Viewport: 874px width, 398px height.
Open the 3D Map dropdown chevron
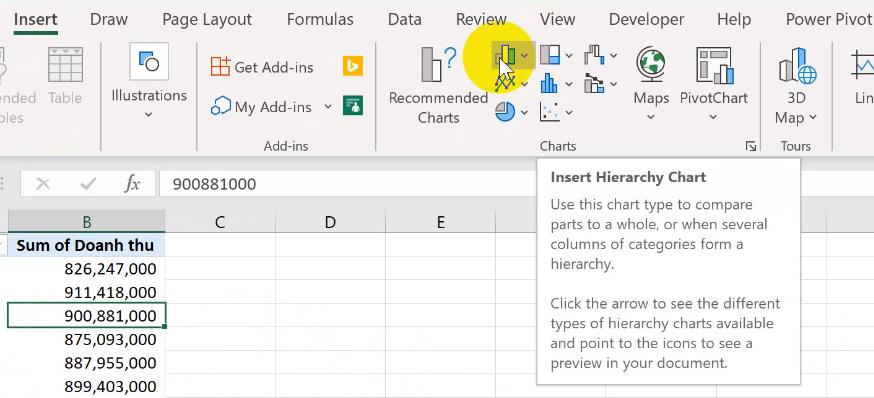[x=813, y=118]
